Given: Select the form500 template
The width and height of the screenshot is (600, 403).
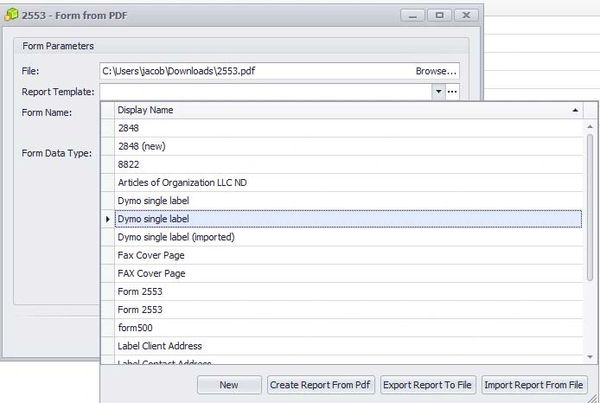Looking at the screenshot, I should pyautogui.click(x=135, y=327).
